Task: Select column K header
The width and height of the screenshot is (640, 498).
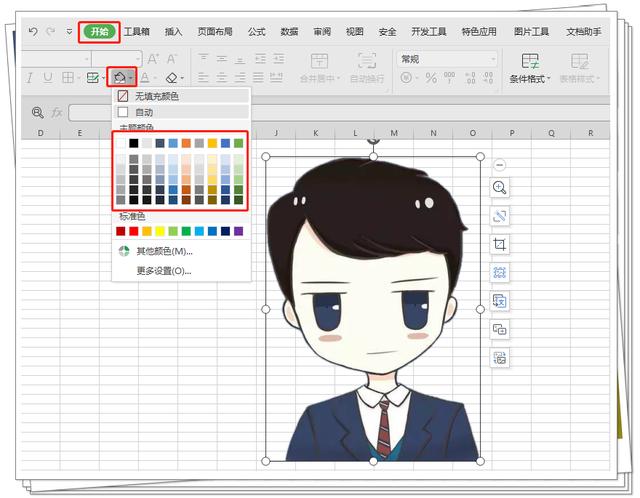Action: tap(316, 133)
